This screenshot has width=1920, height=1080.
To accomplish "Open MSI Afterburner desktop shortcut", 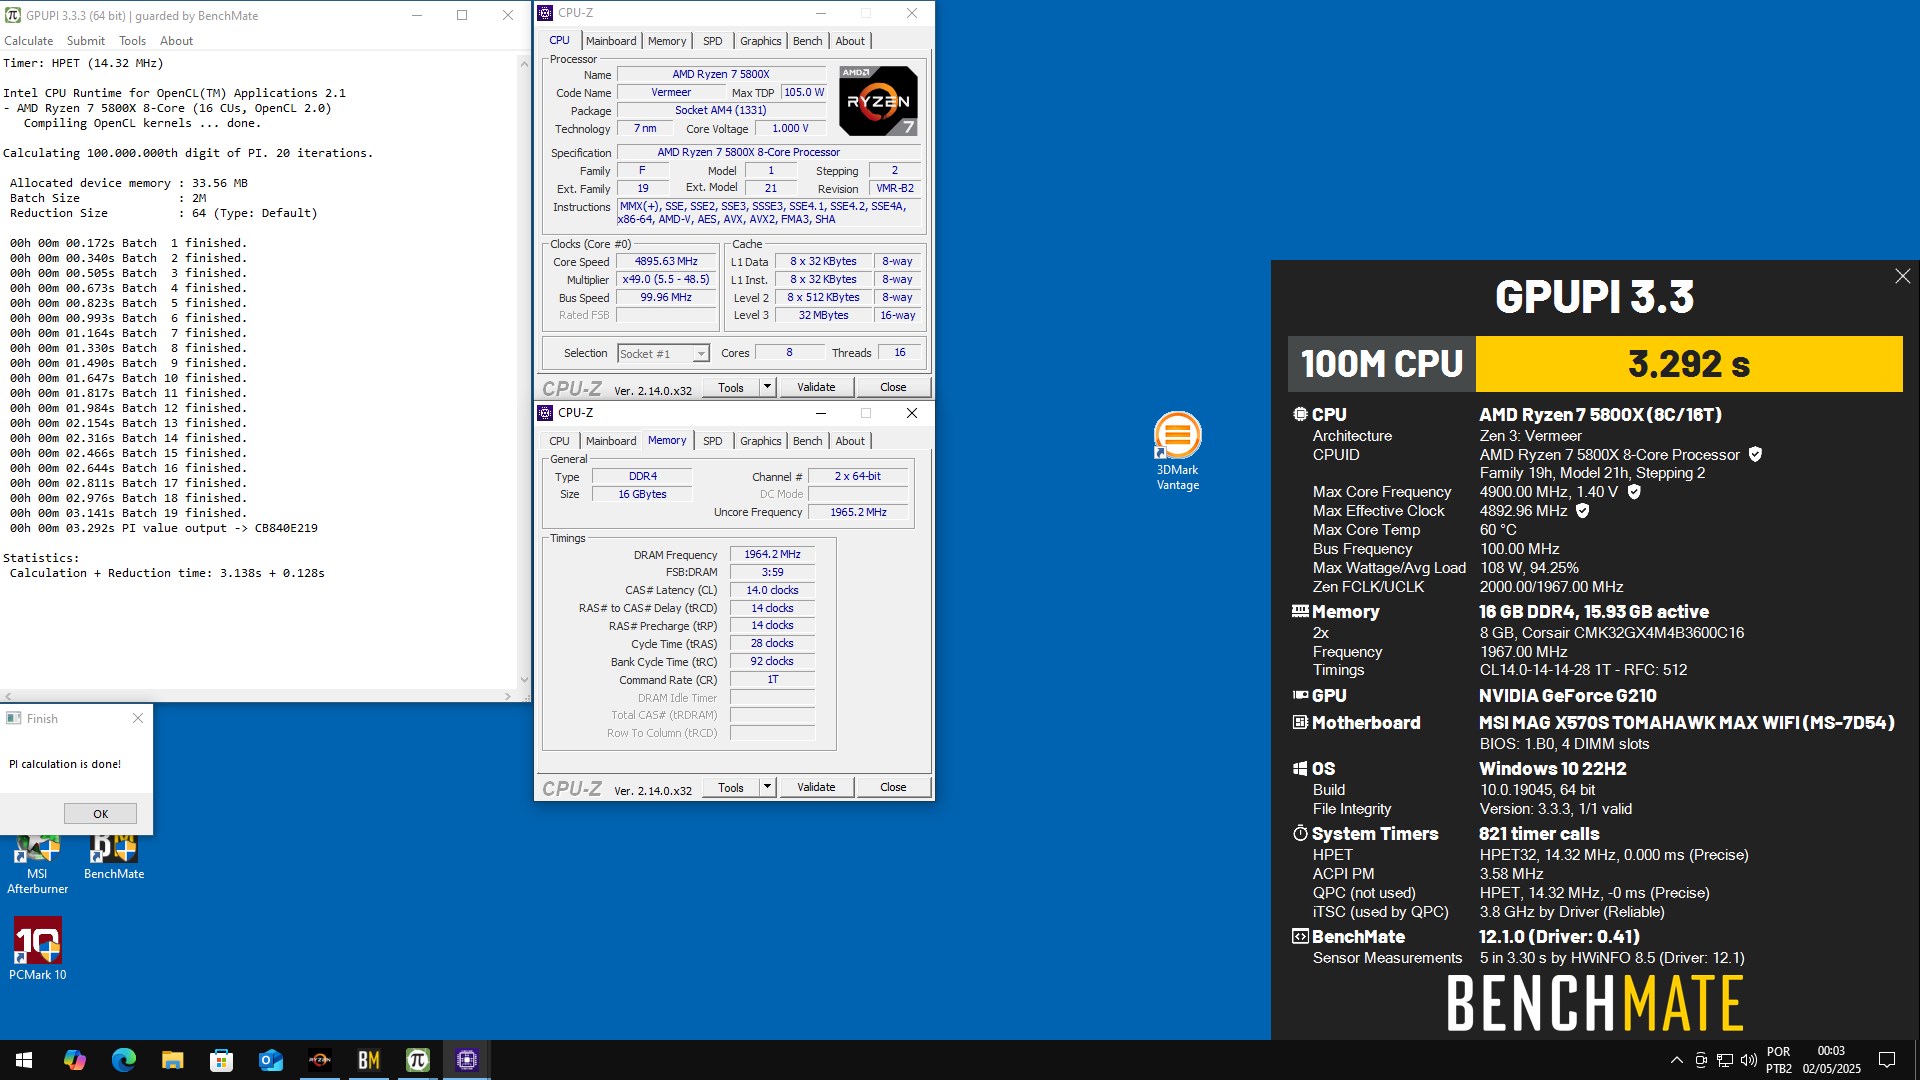I will point(37,866).
